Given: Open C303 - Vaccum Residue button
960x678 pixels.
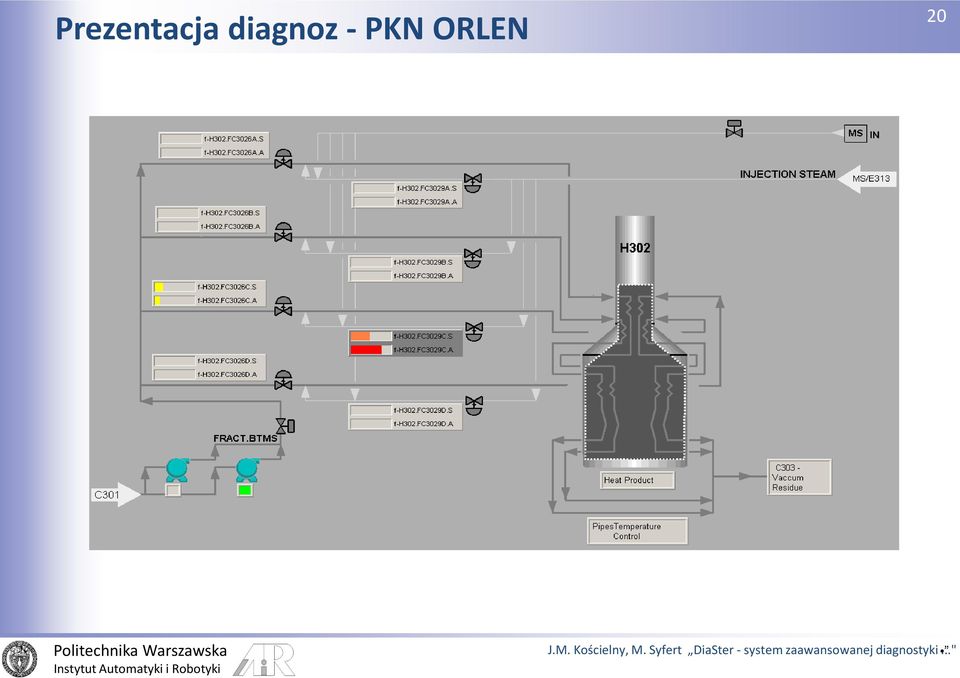Looking at the screenshot, I should click(799, 477).
